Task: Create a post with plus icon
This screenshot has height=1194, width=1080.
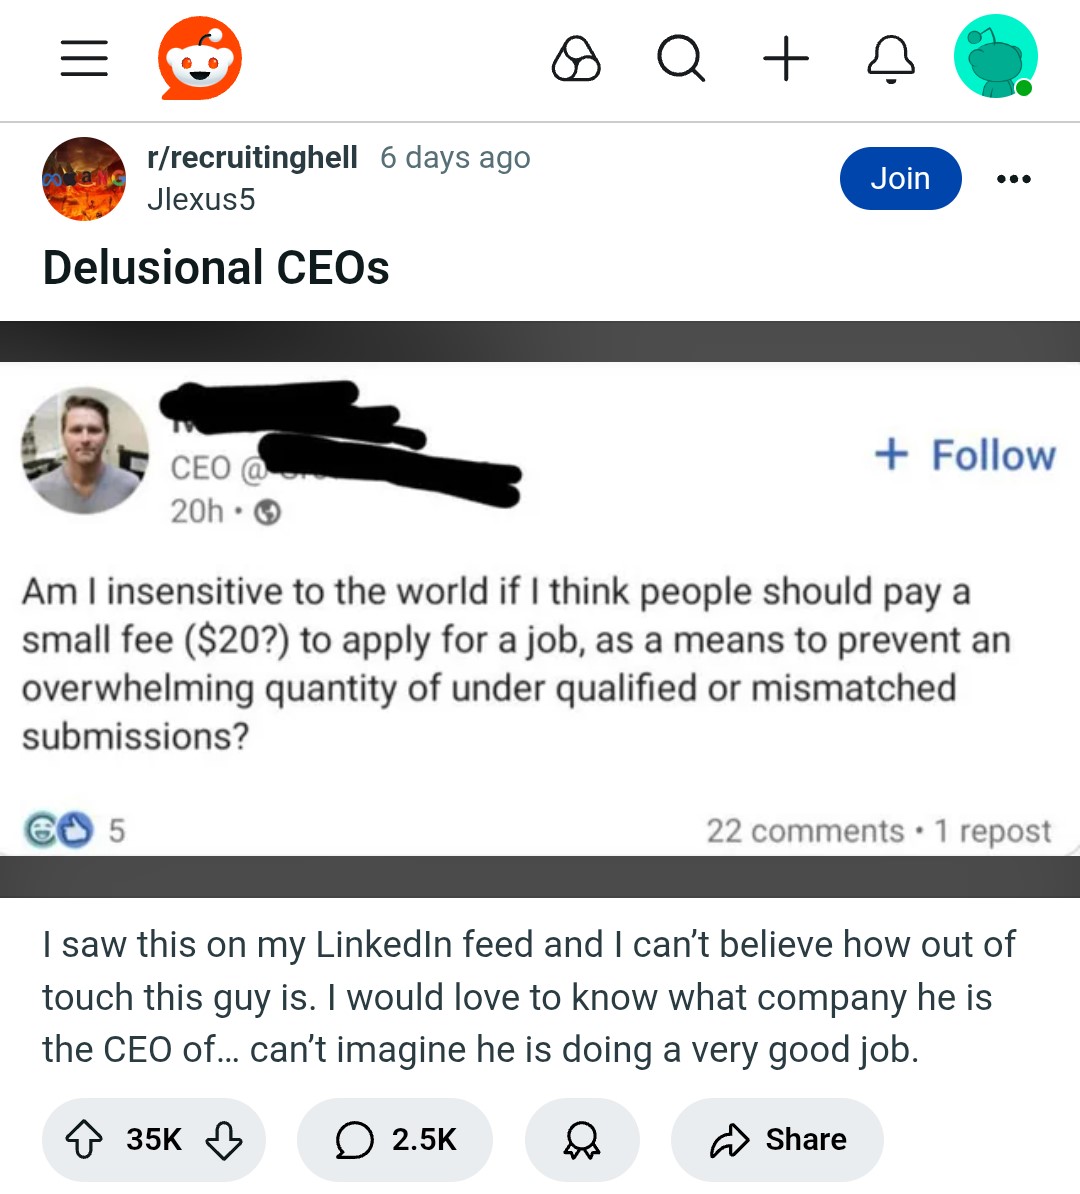Action: (786, 58)
